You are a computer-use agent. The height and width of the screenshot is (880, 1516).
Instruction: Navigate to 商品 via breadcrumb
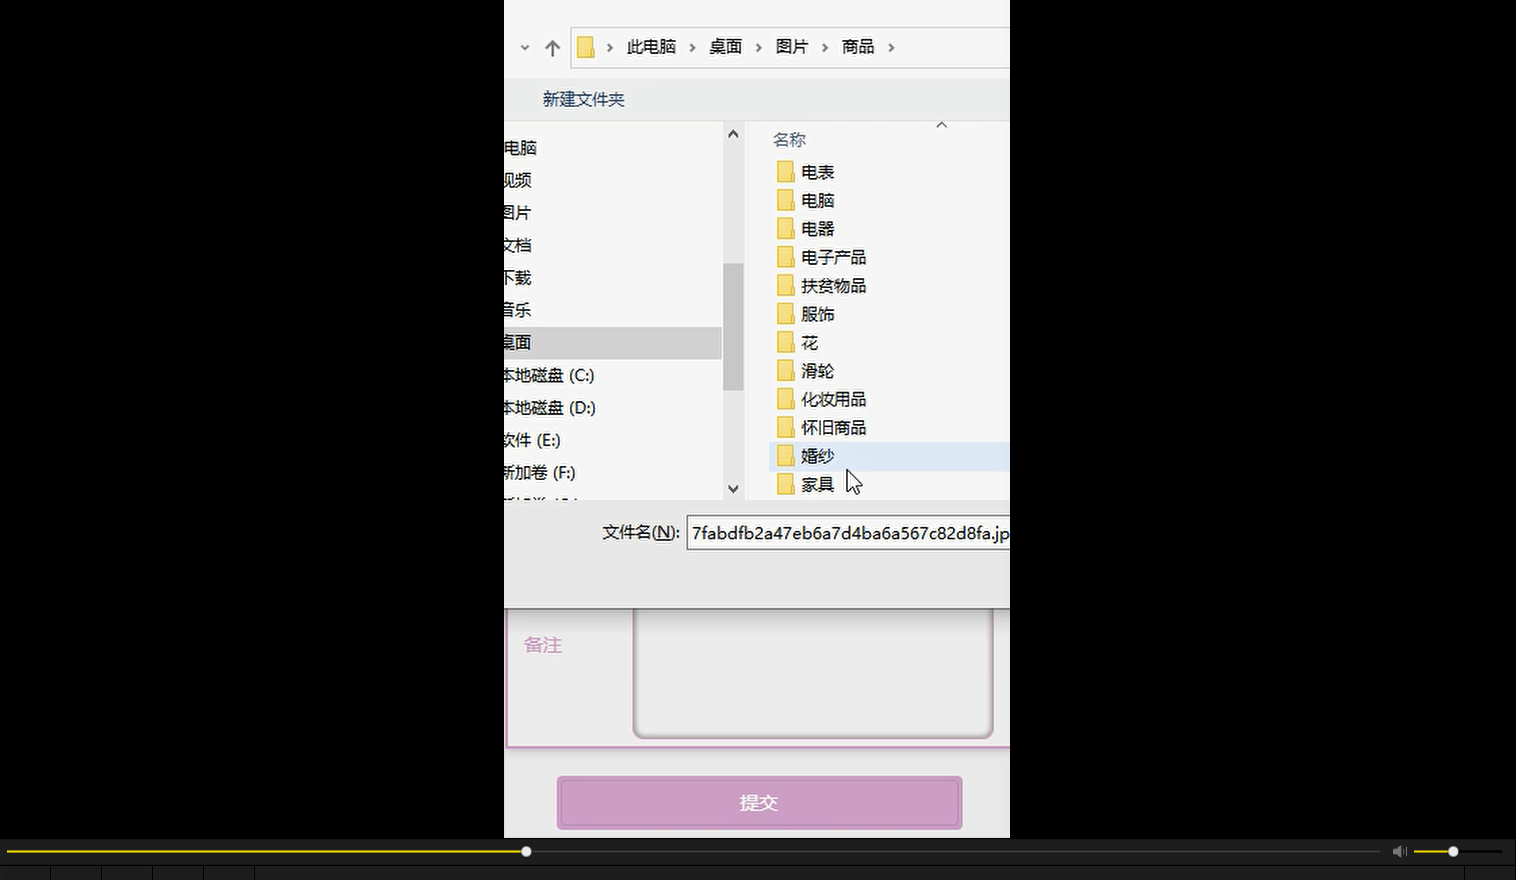pos(857,46)
